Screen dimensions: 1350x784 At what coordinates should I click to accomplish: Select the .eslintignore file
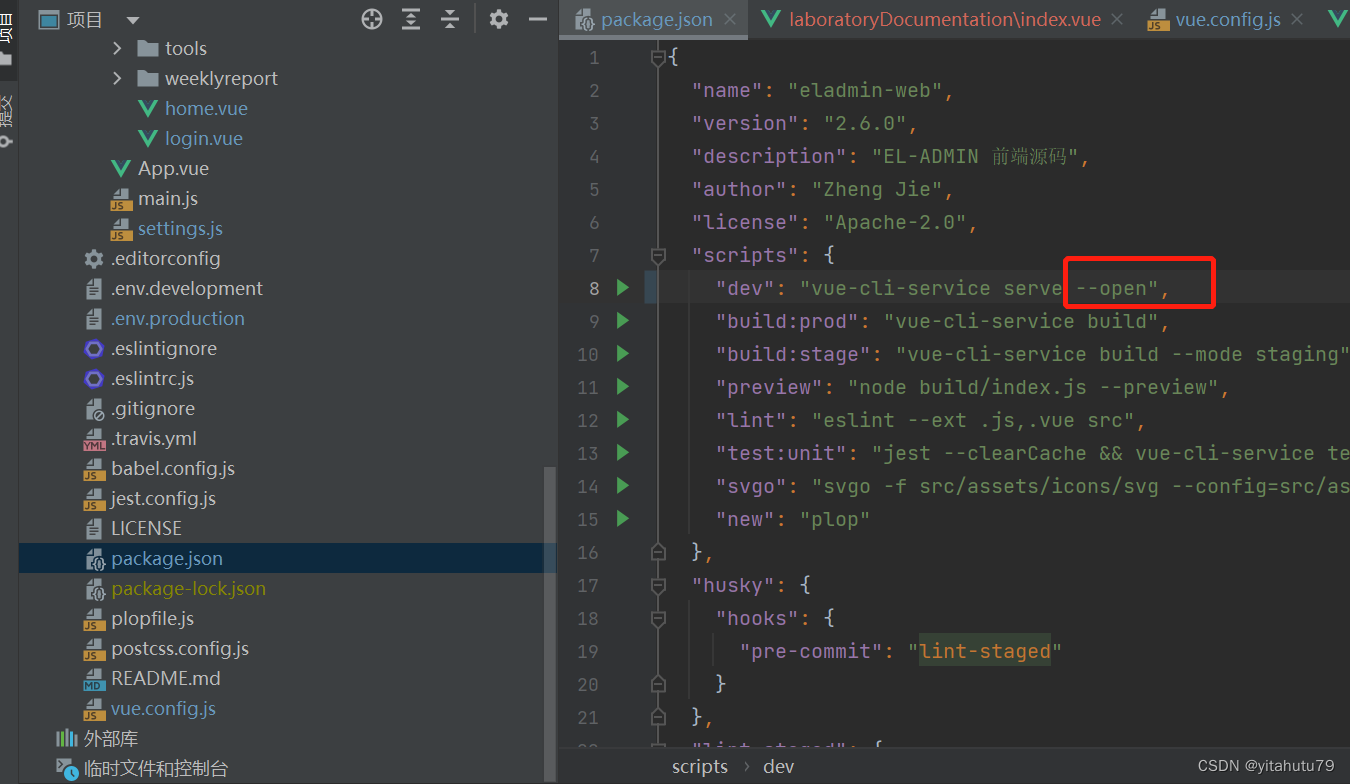[164, 348]
